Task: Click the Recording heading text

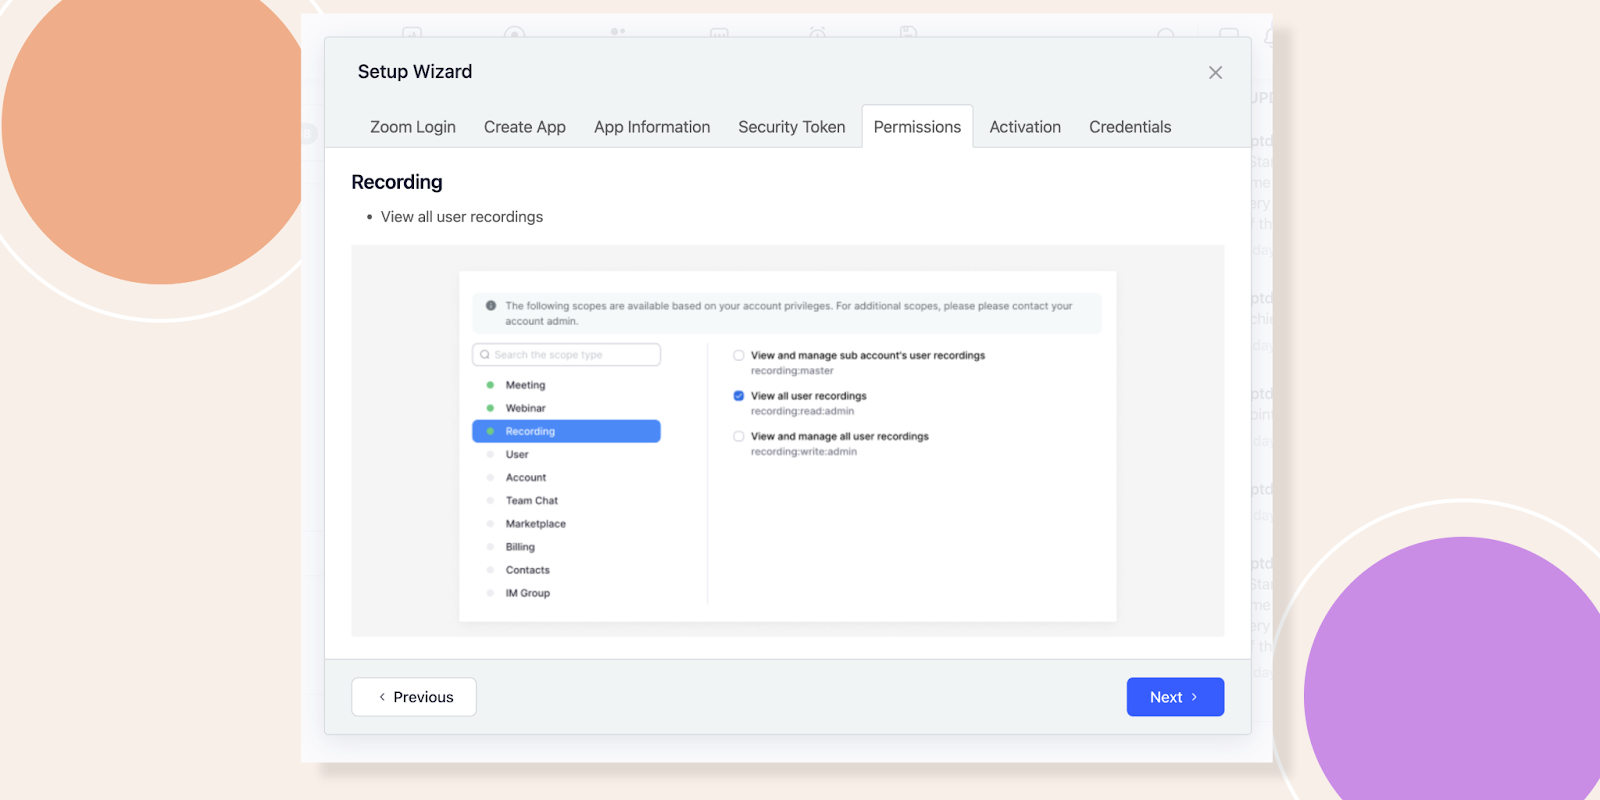Action: point(397,182)
